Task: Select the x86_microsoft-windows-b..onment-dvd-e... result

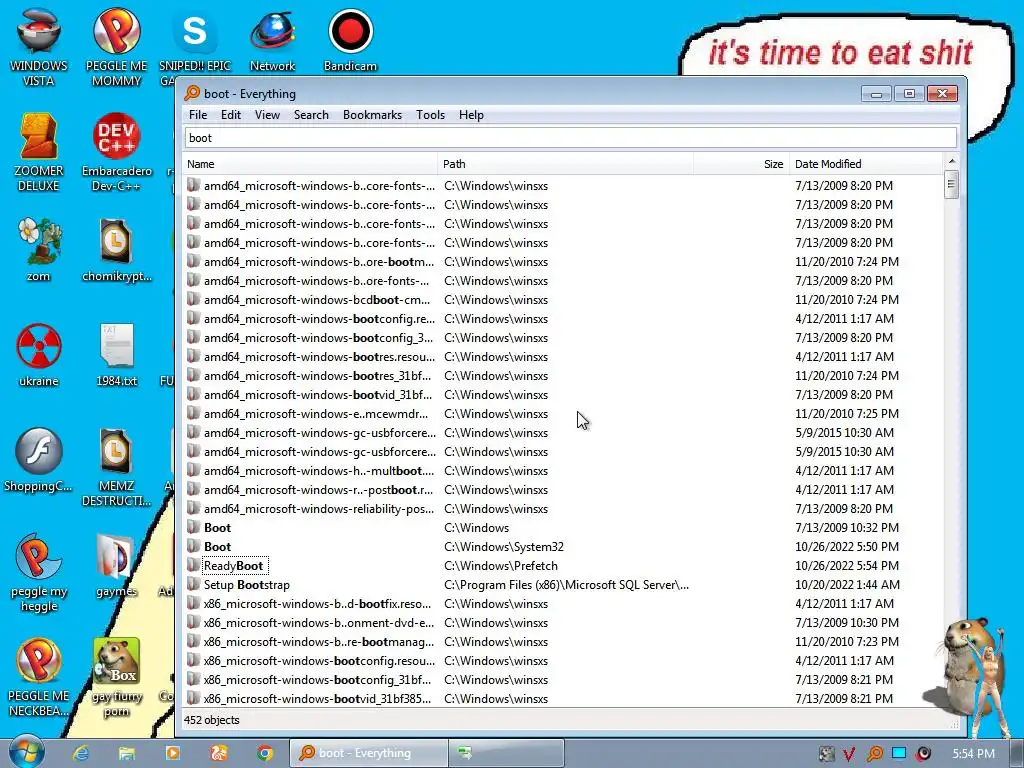Action: [319, 622]
